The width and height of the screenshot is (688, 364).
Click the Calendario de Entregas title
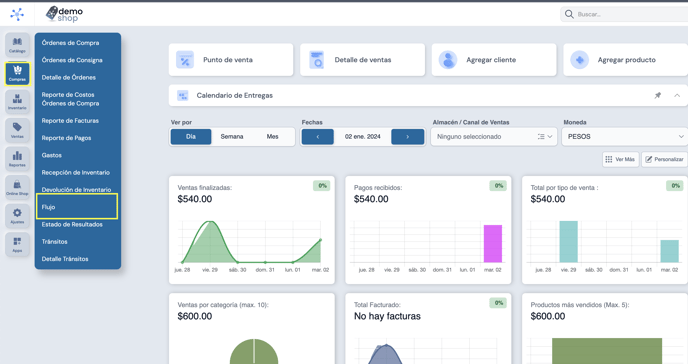[235, 96]
